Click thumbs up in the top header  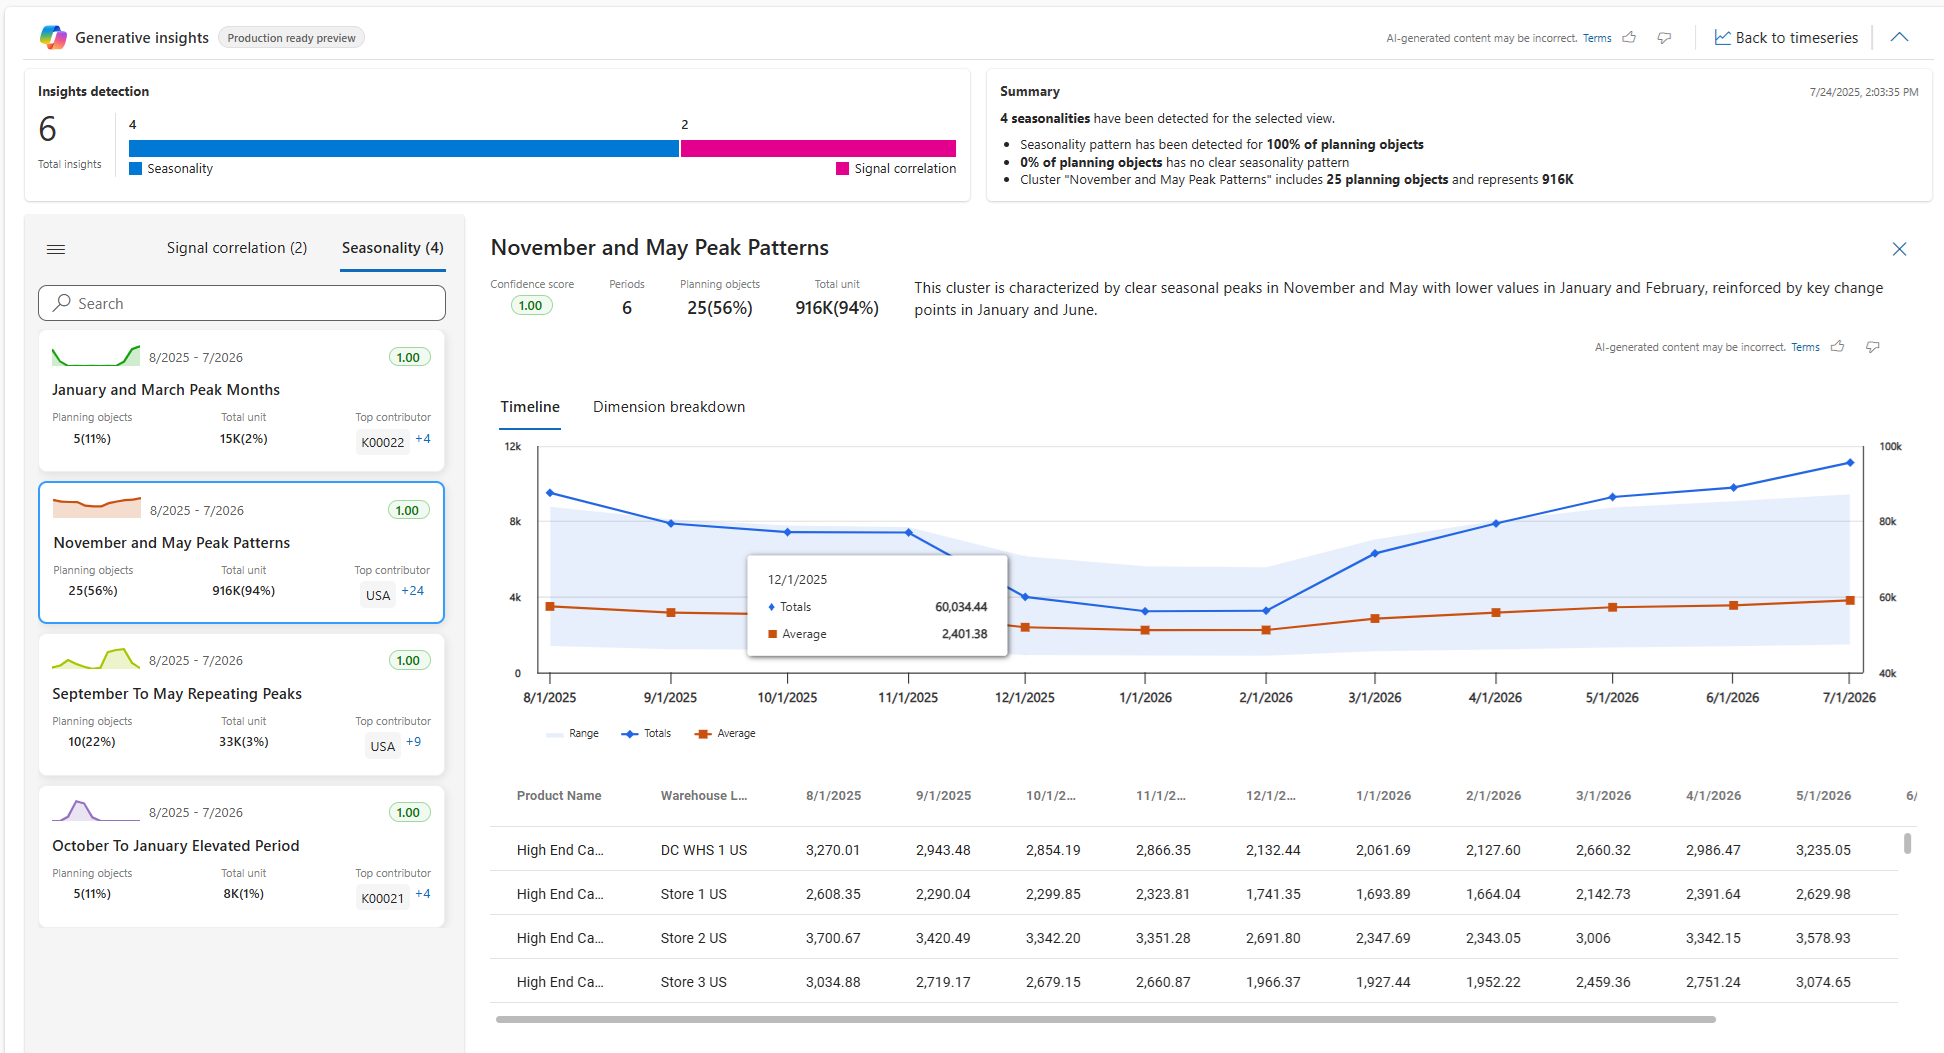coord(1629,38)
